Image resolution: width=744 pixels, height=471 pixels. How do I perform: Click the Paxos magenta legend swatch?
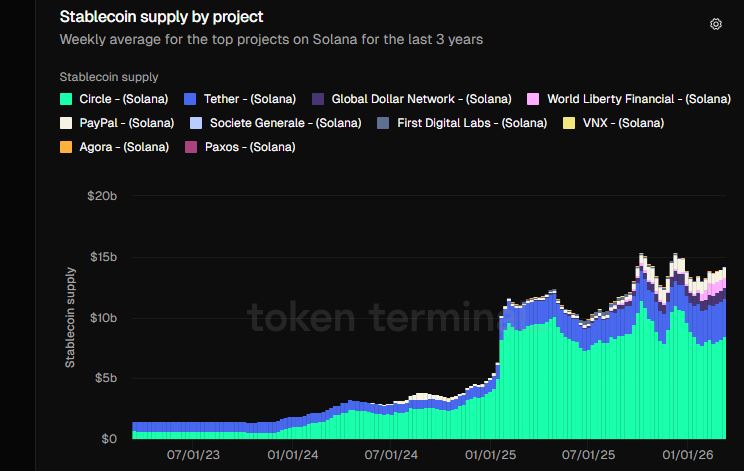coord(191,147)
